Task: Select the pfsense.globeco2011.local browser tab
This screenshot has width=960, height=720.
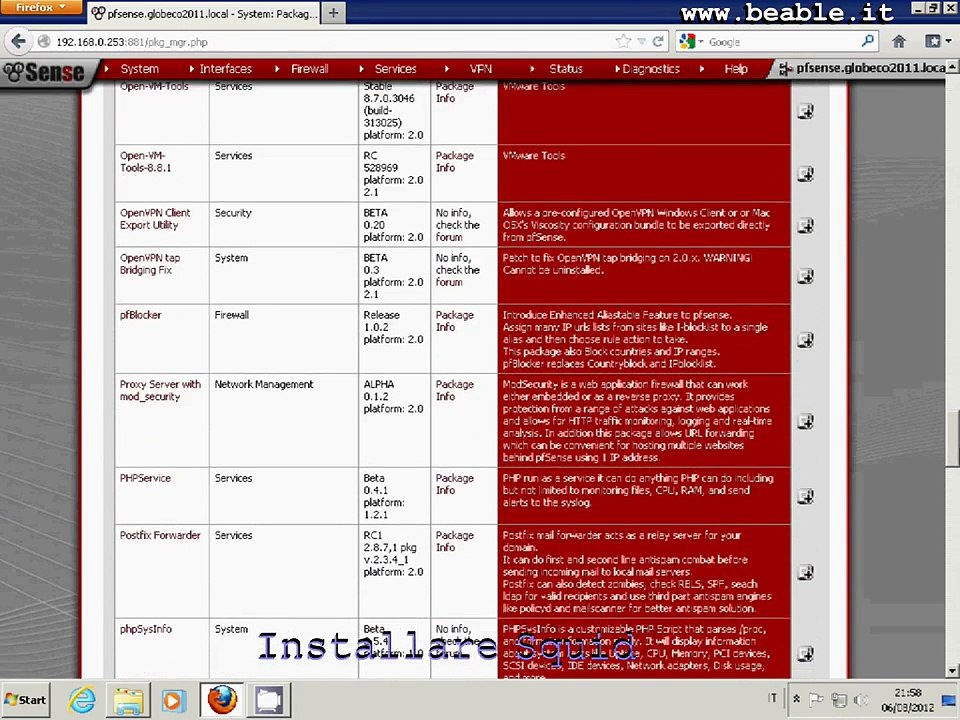Action: click(204, 13)
